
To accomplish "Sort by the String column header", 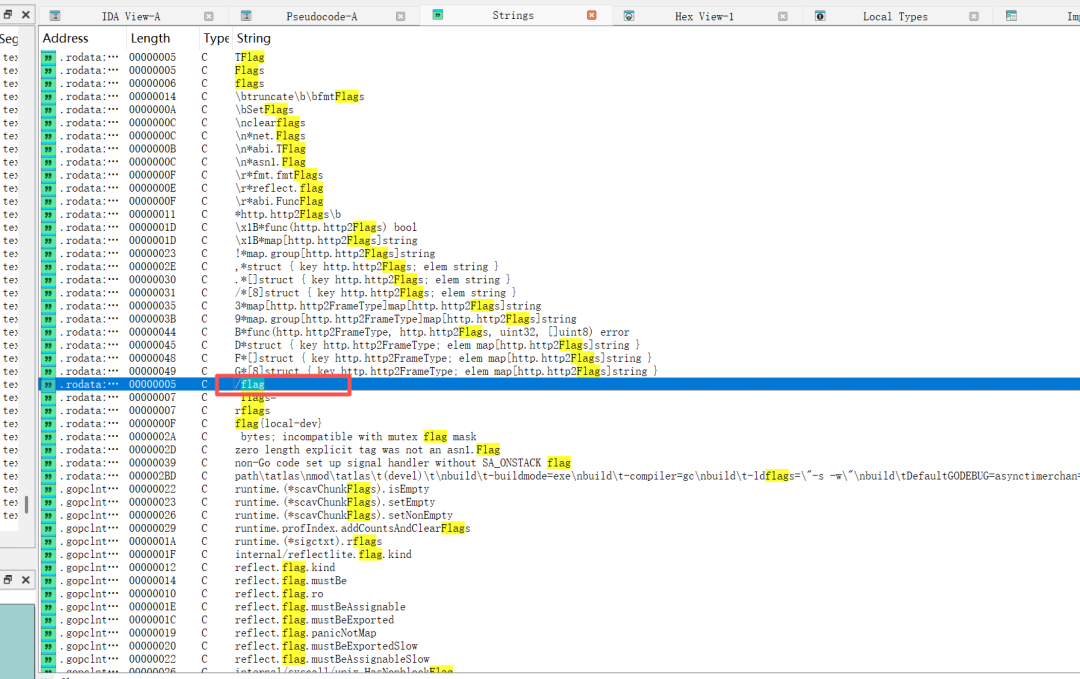I will click(x=253, y=39).
